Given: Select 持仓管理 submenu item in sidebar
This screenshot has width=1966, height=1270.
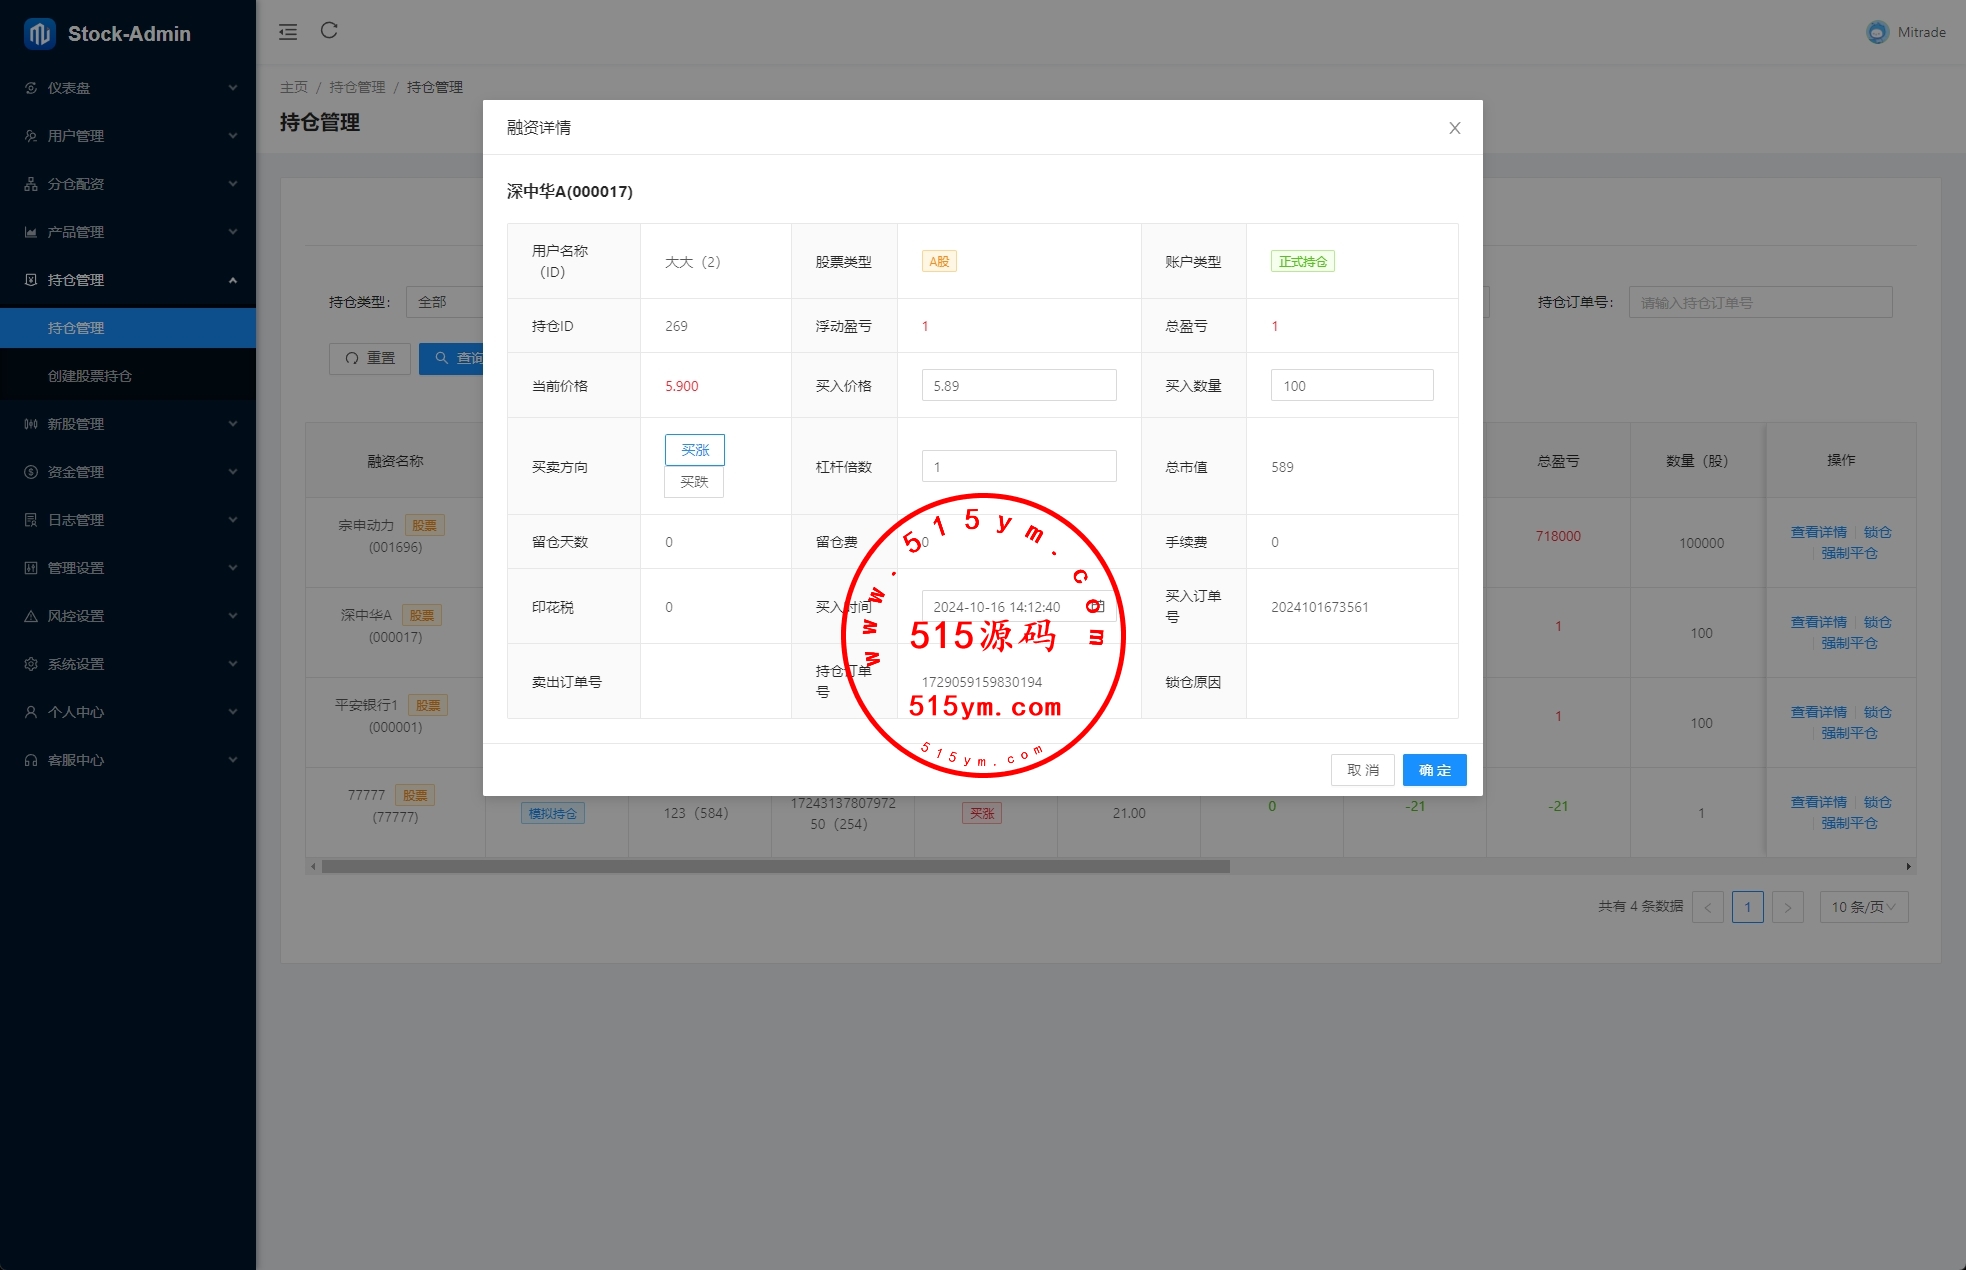Looking at the screenshot, I should [x=76, y=328].
